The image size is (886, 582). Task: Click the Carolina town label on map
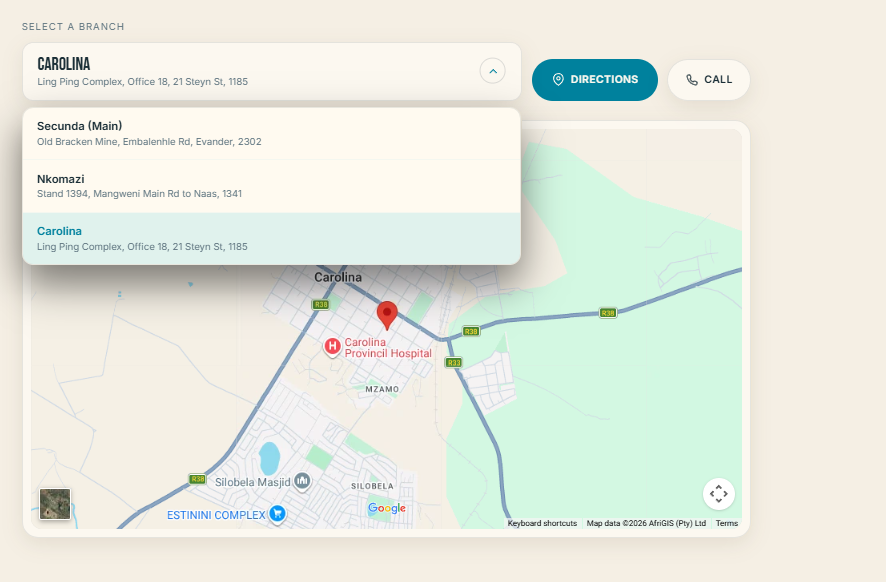pyautogui.click(x=338, y=277)
